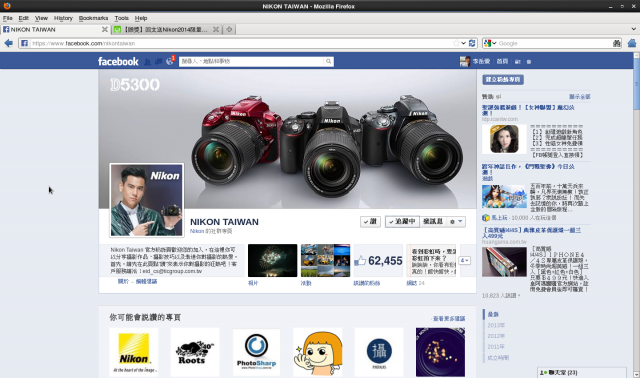The width and height of the screenshot is (640, 378).
Task: Open a new tab with the plus button
Action: tap(229, 29)
